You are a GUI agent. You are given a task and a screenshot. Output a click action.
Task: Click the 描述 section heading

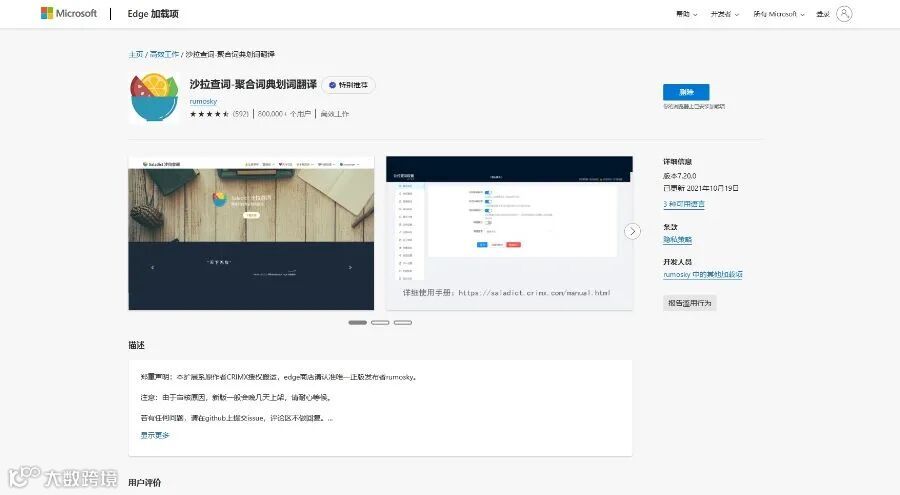point(137,345)
